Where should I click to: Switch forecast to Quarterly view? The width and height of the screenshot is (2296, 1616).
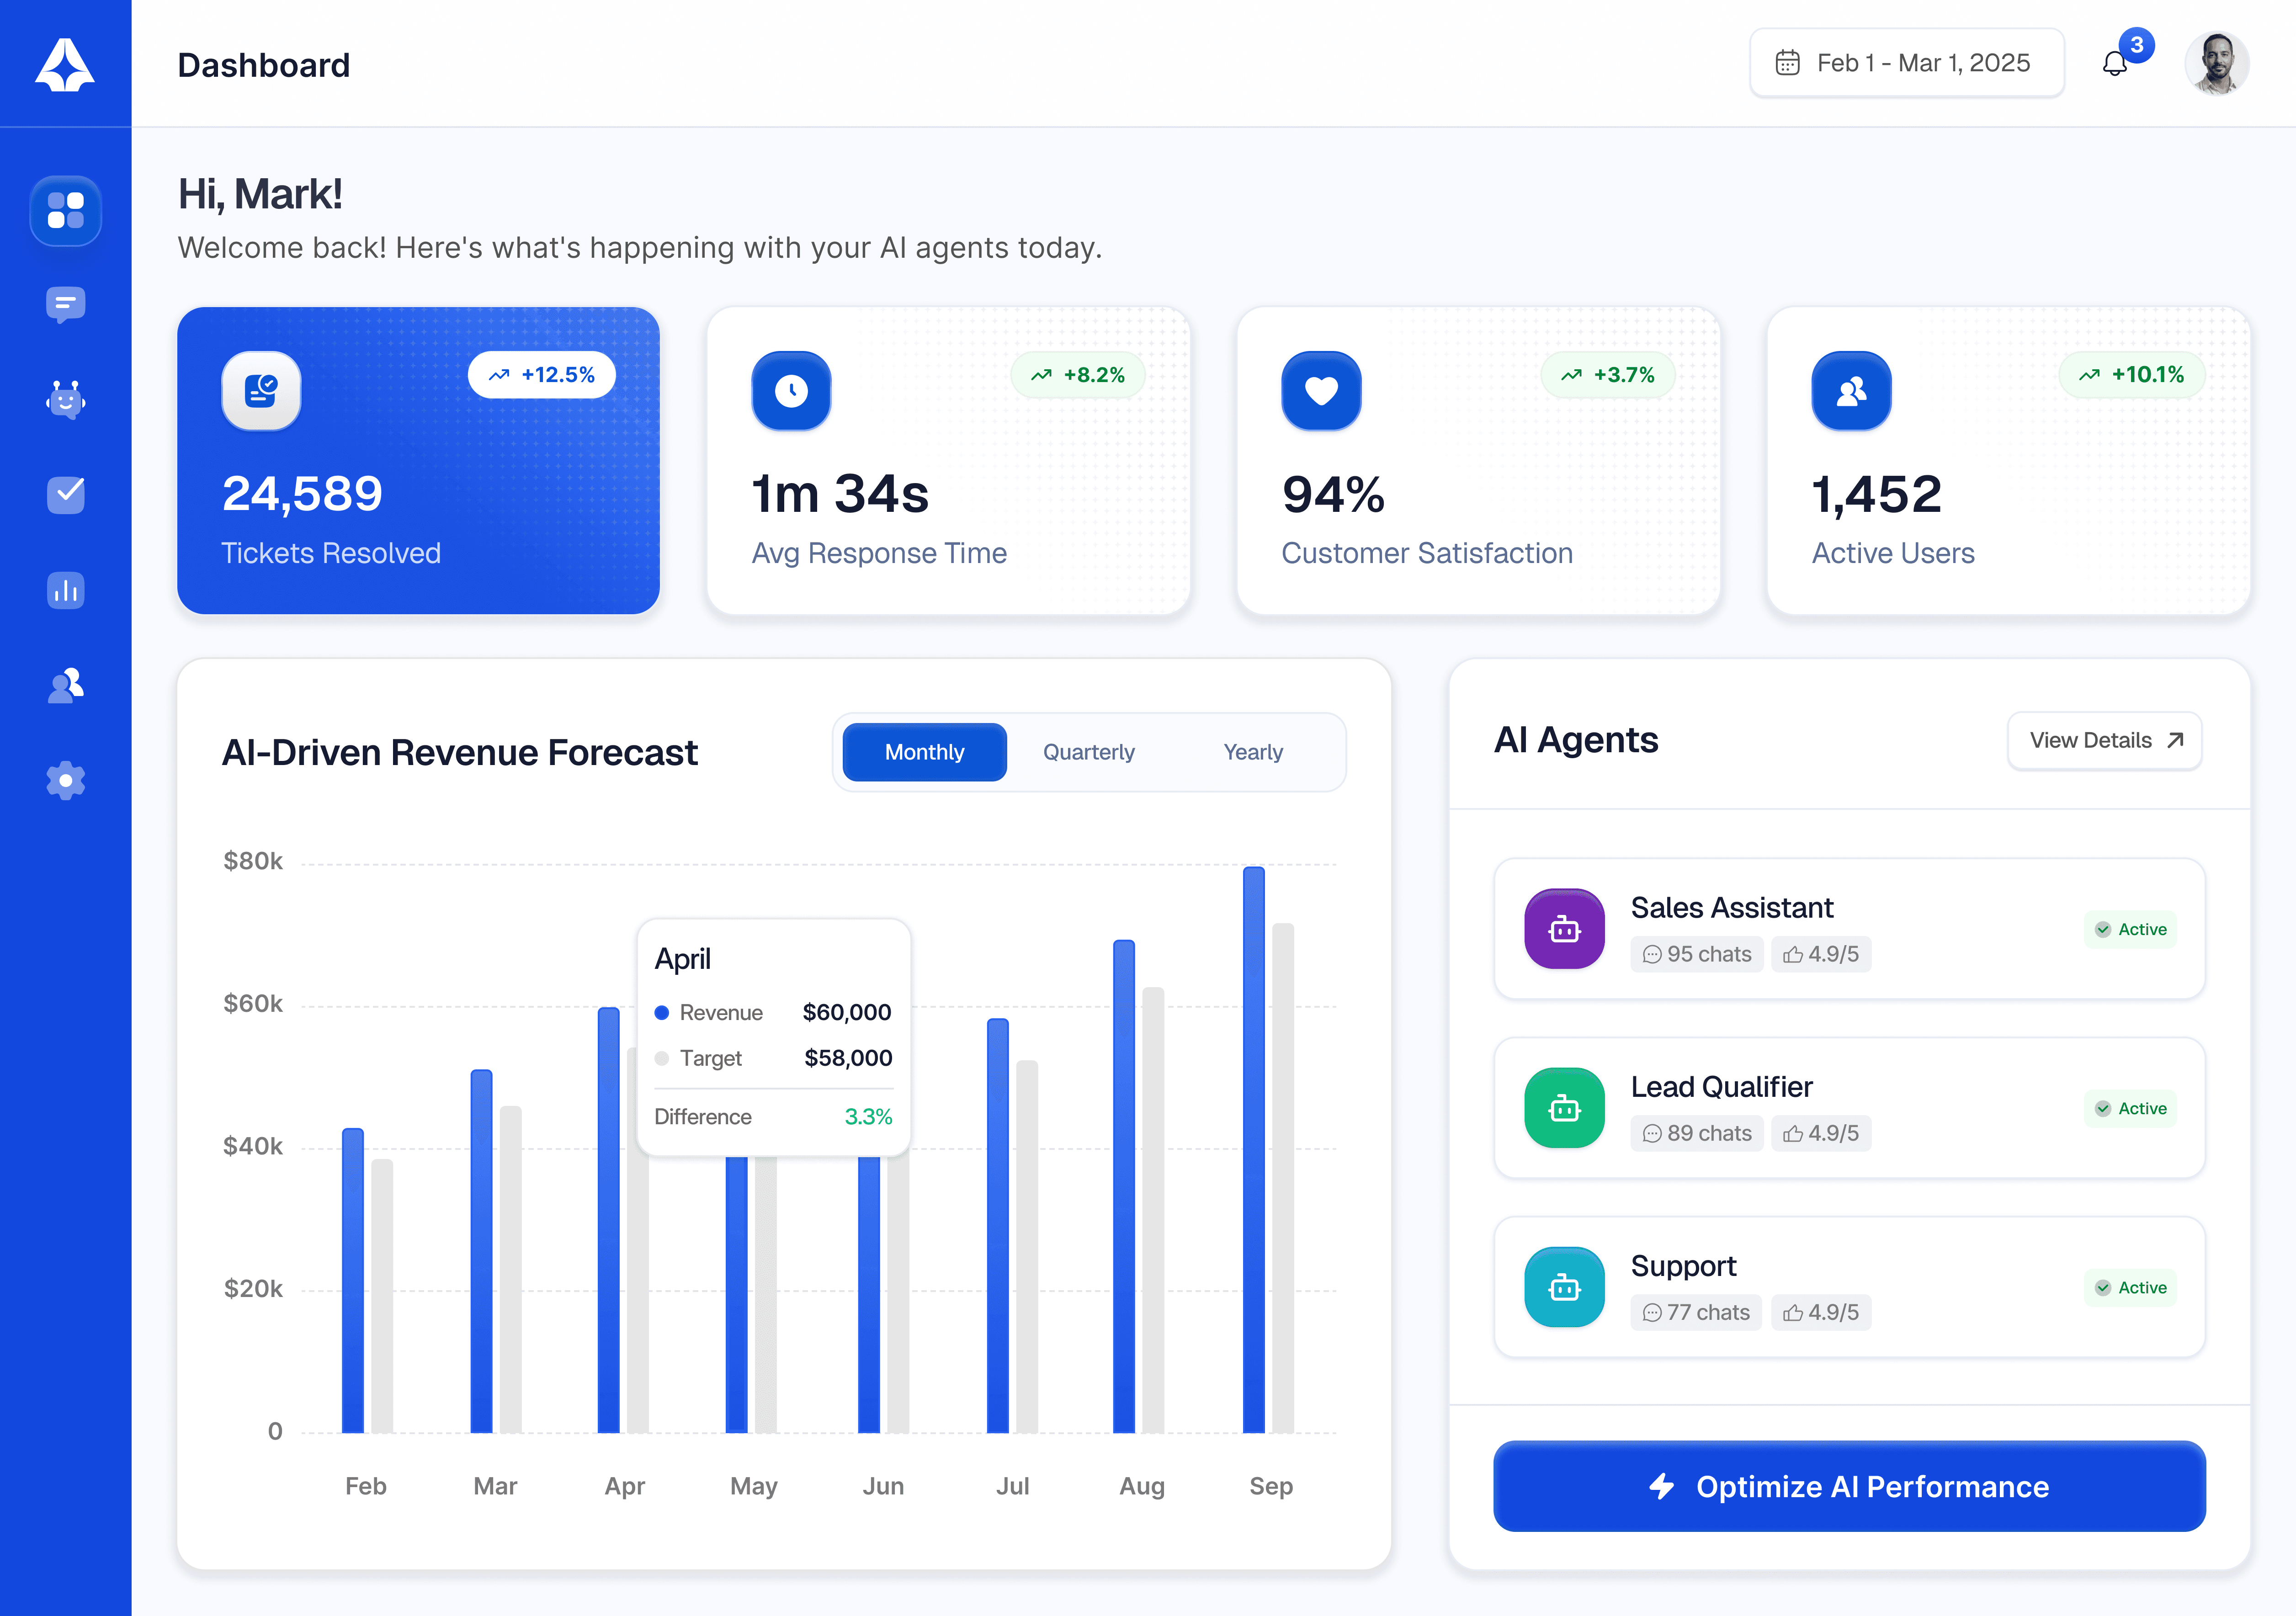point(1088,752)
